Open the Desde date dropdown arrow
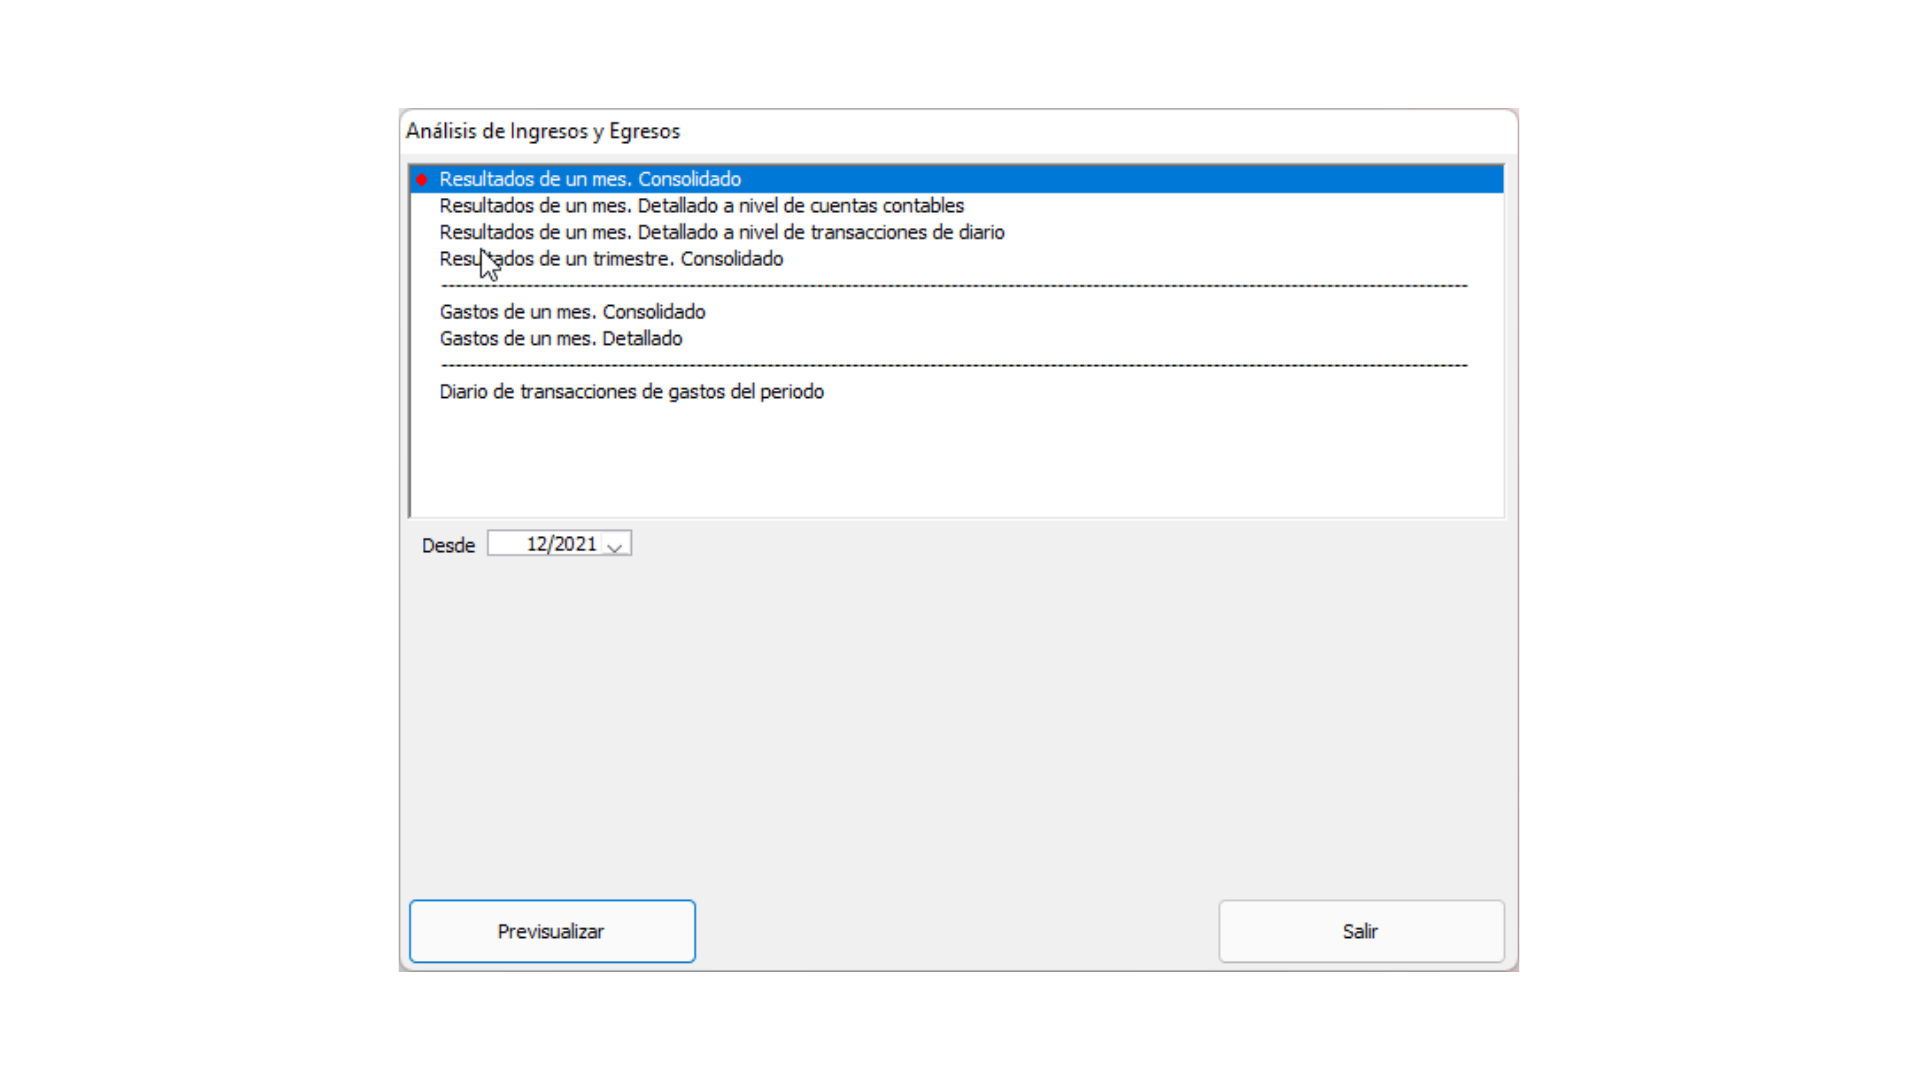Screen dimensions: 1920x1080 [x=615, y=546]
